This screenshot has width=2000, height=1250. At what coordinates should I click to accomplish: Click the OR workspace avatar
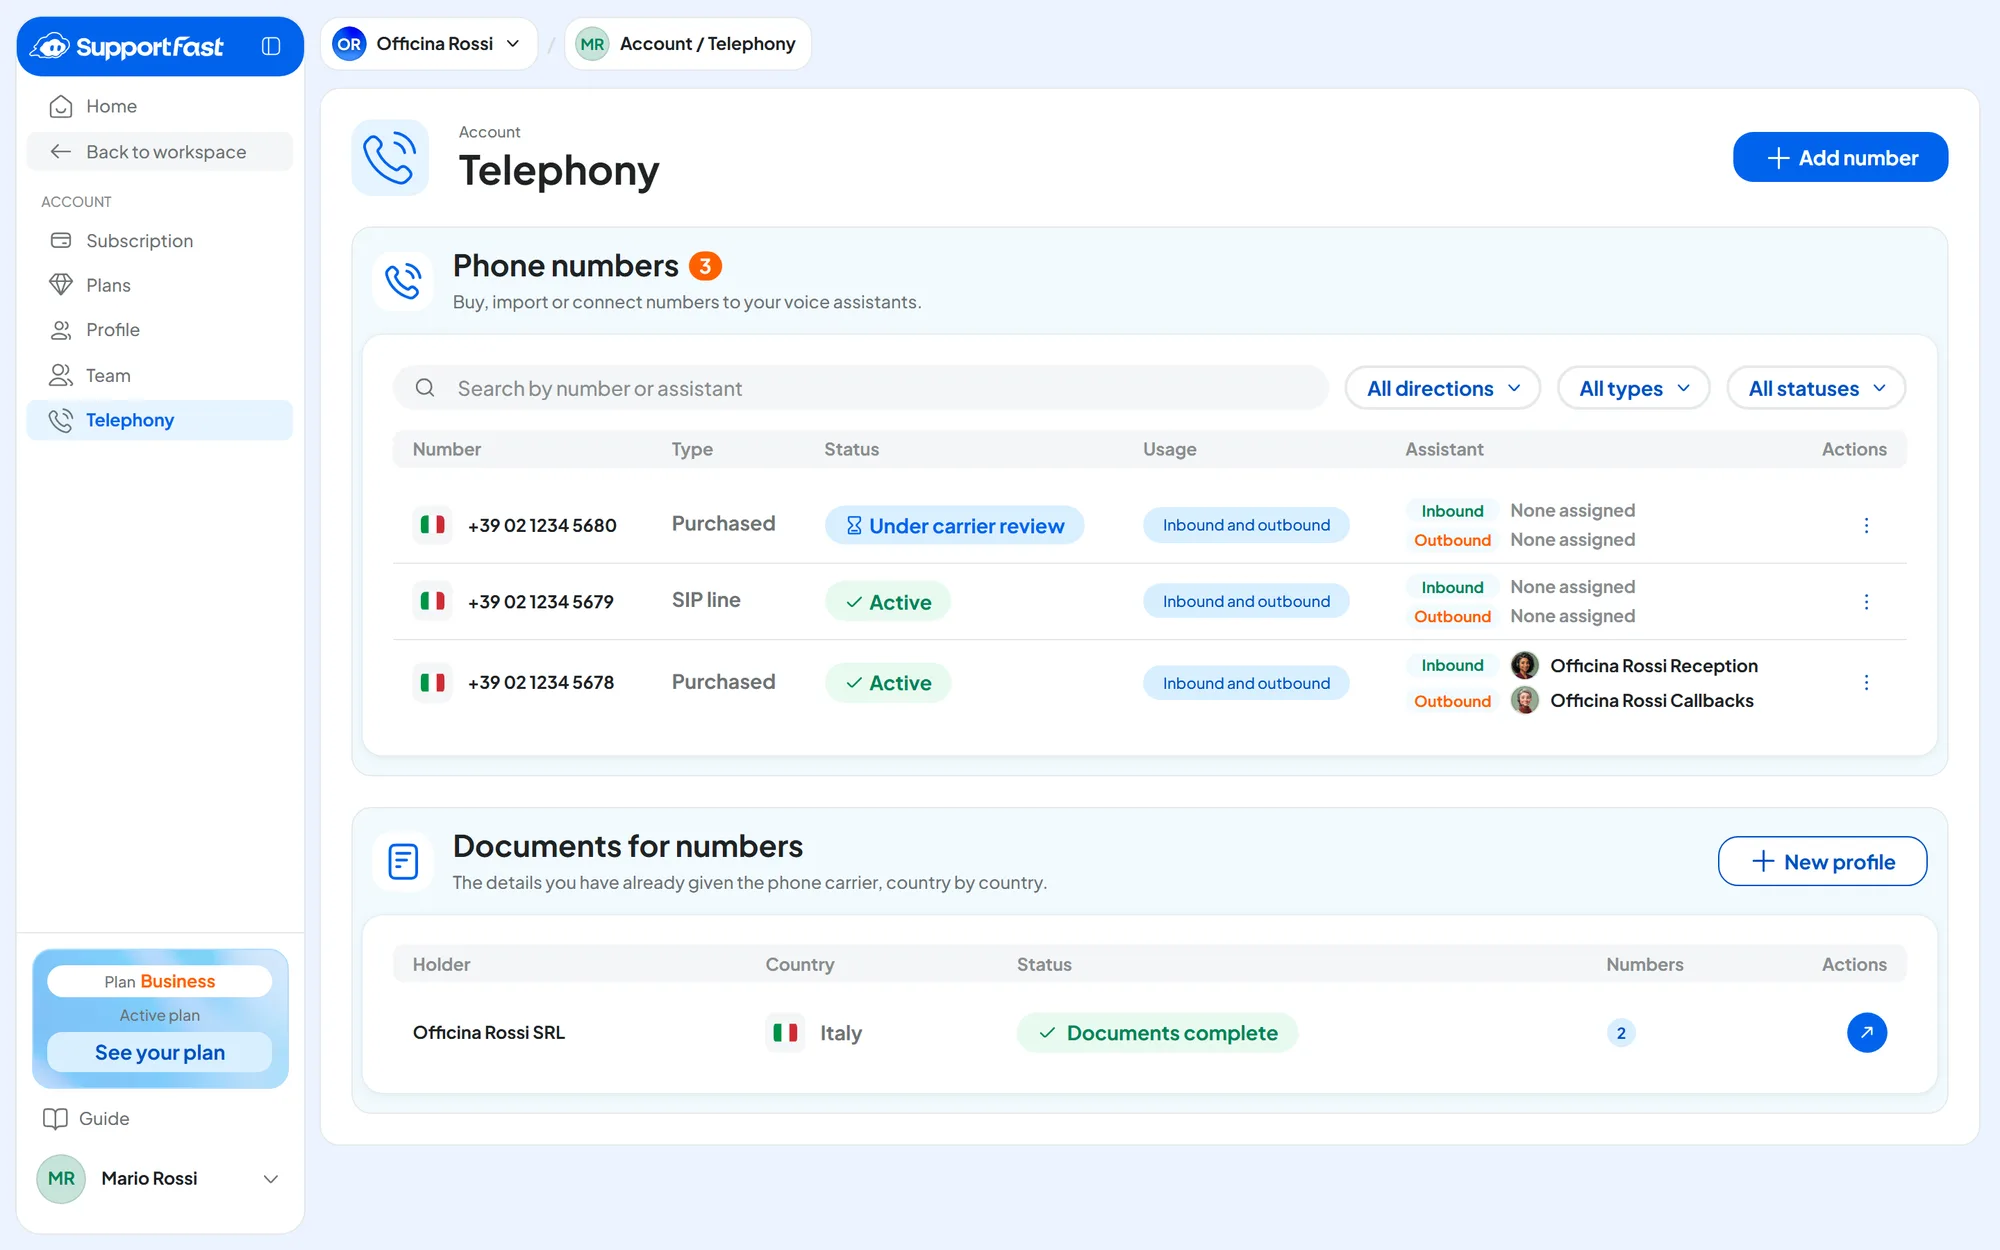click(349, 44)
